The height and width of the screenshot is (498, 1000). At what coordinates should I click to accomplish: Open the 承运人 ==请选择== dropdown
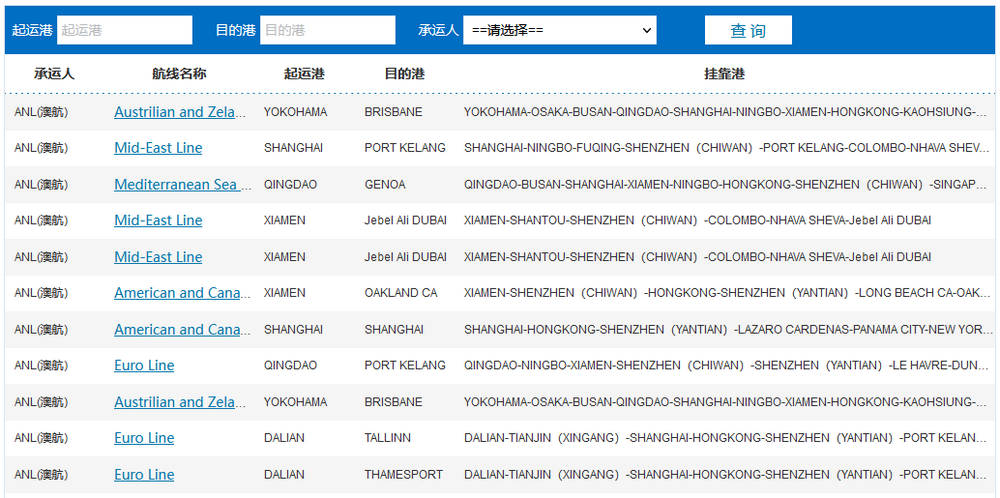pyautogui.click(x=559, y=30)
